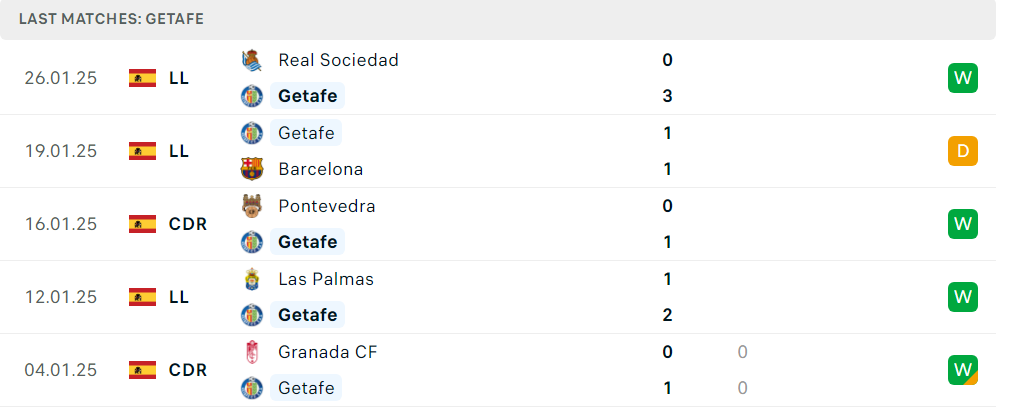Click the Barcelona club crest icon

pyautogui.click(x=252, y=169)
